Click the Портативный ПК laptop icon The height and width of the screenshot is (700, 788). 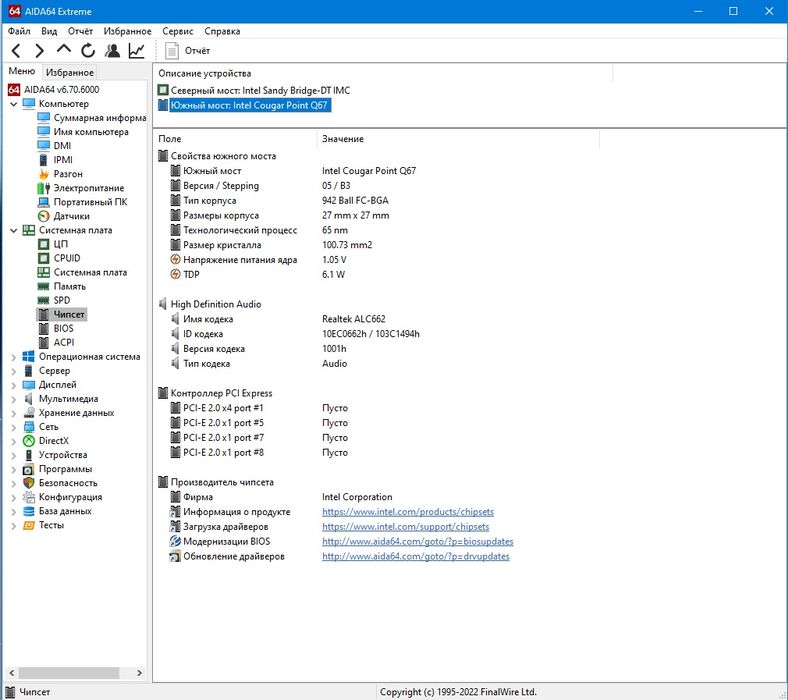[44, 202]
